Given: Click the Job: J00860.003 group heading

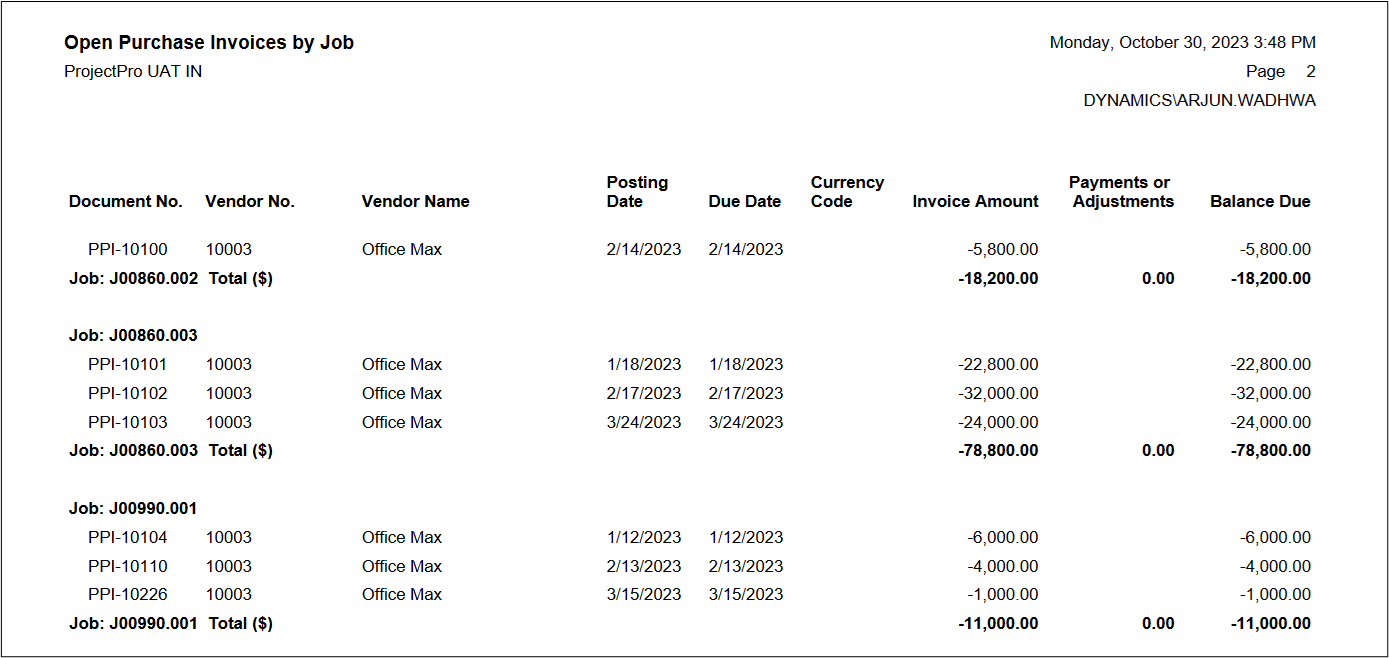Looking at the screenshot, I should click(x=133, y=336).
